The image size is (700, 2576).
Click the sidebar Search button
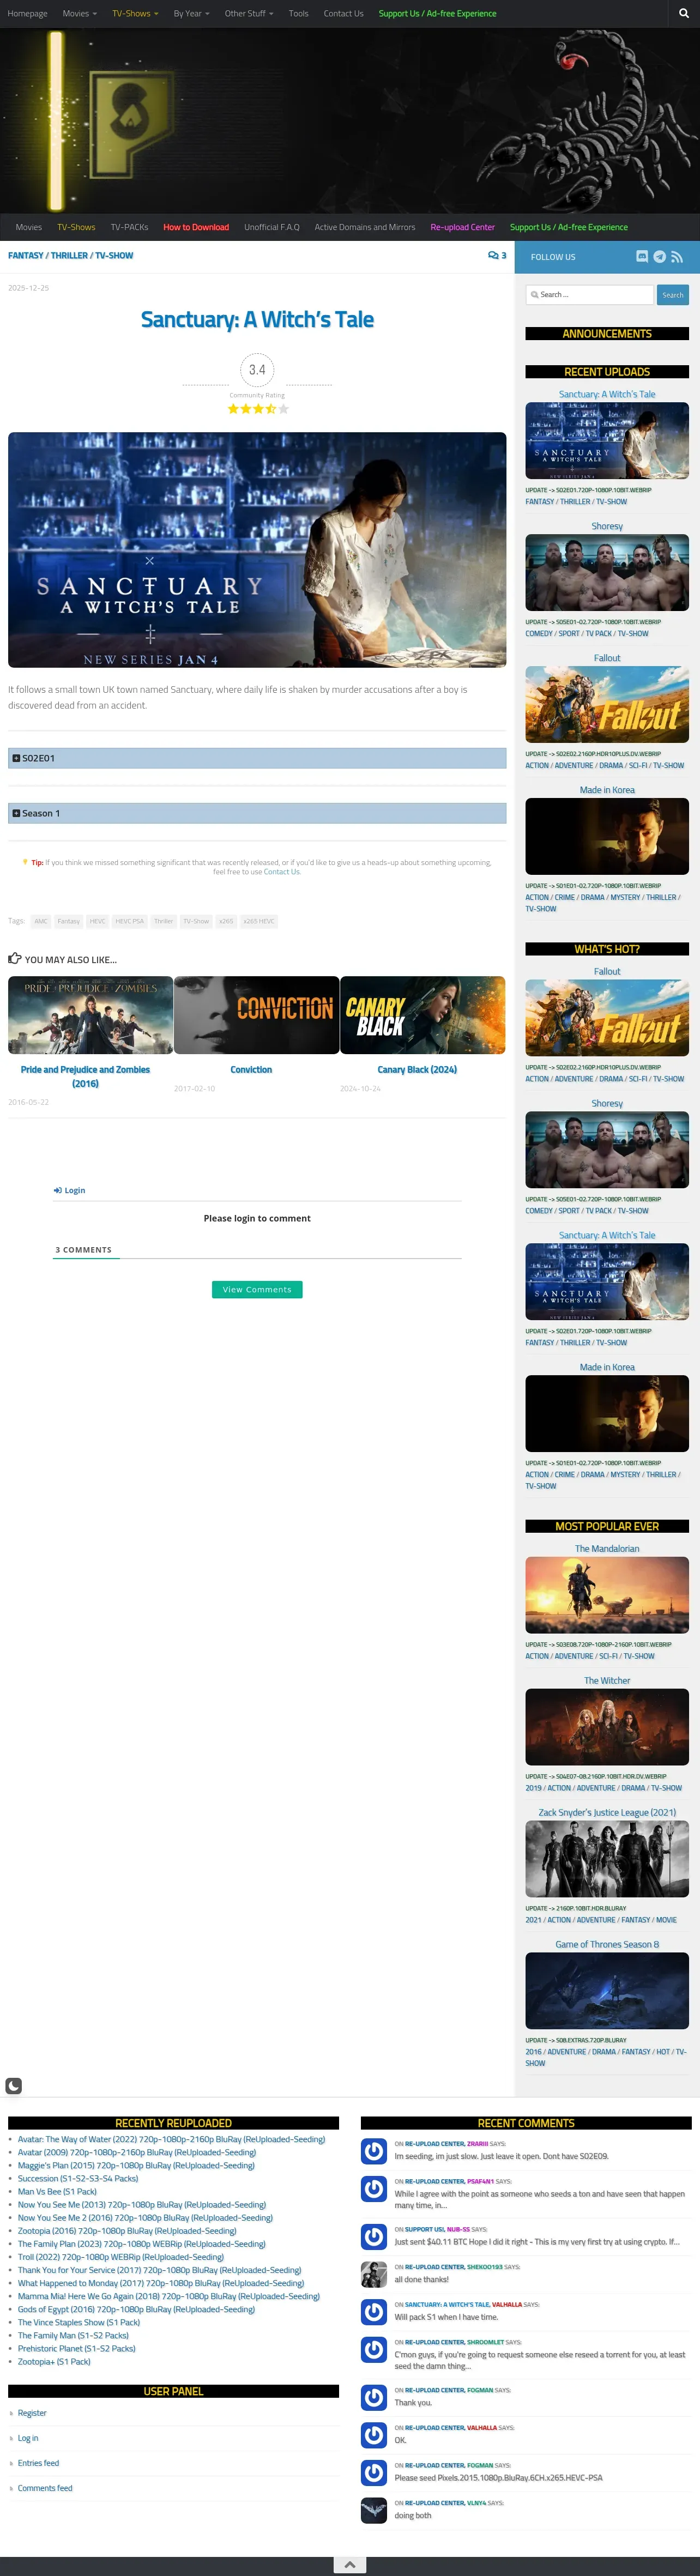point(673,295)
